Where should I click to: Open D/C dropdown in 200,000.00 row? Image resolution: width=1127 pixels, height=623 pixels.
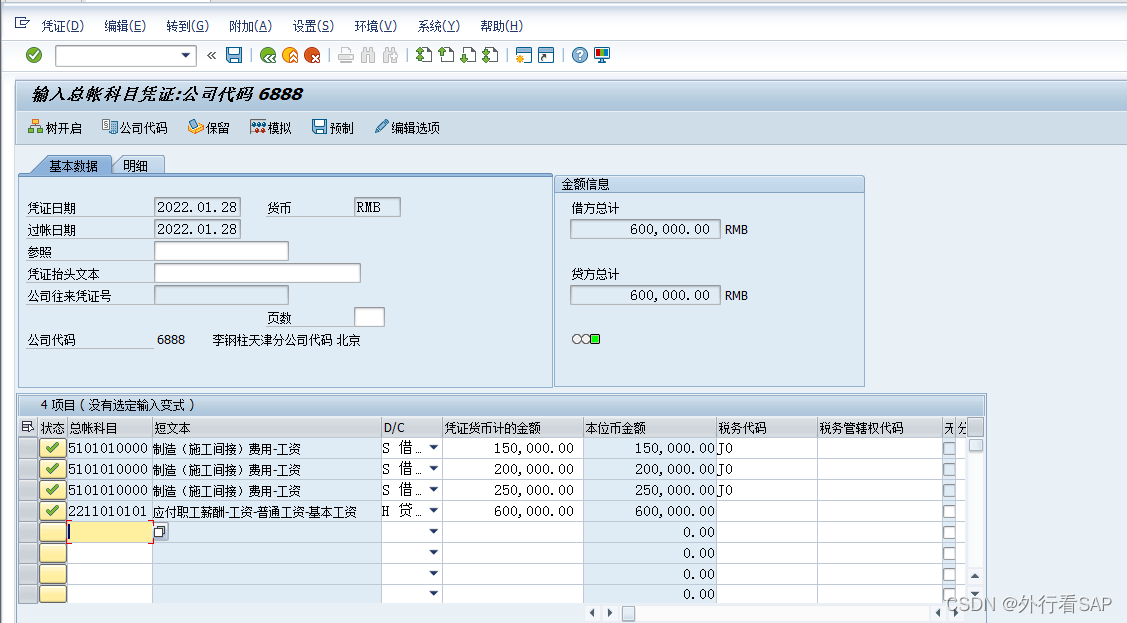[x=433, y=469]
